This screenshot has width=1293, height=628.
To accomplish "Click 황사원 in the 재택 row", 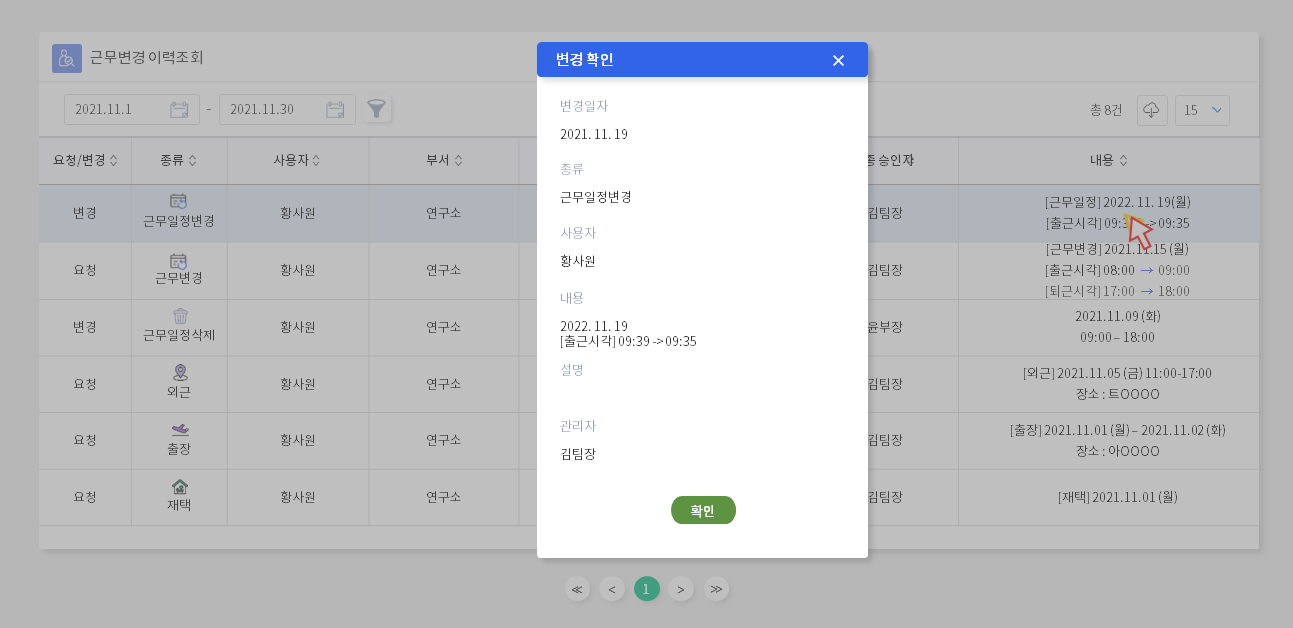I will click(x=298, y=497).
